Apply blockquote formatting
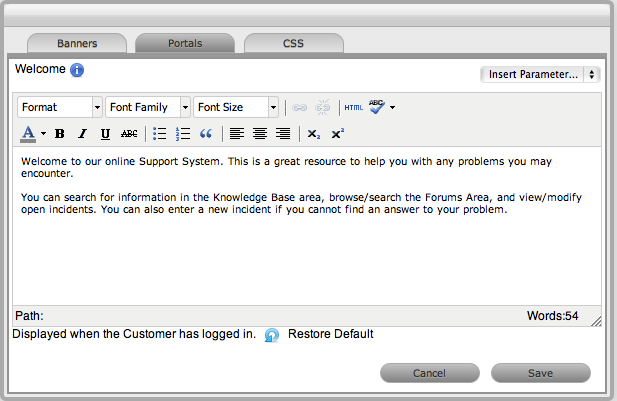This screenshot has width=617, height=401. pos(206,134)
